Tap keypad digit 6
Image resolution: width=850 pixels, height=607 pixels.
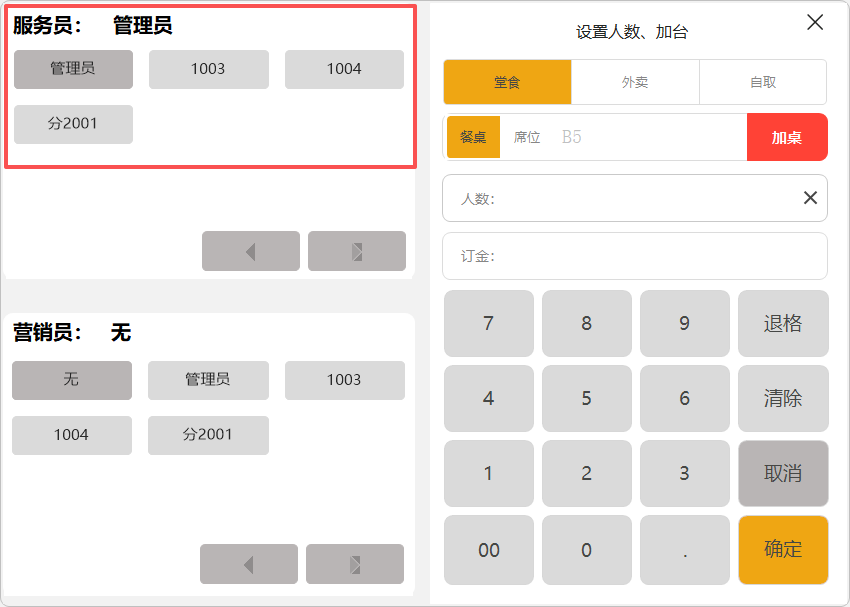[x=685, y=398]
